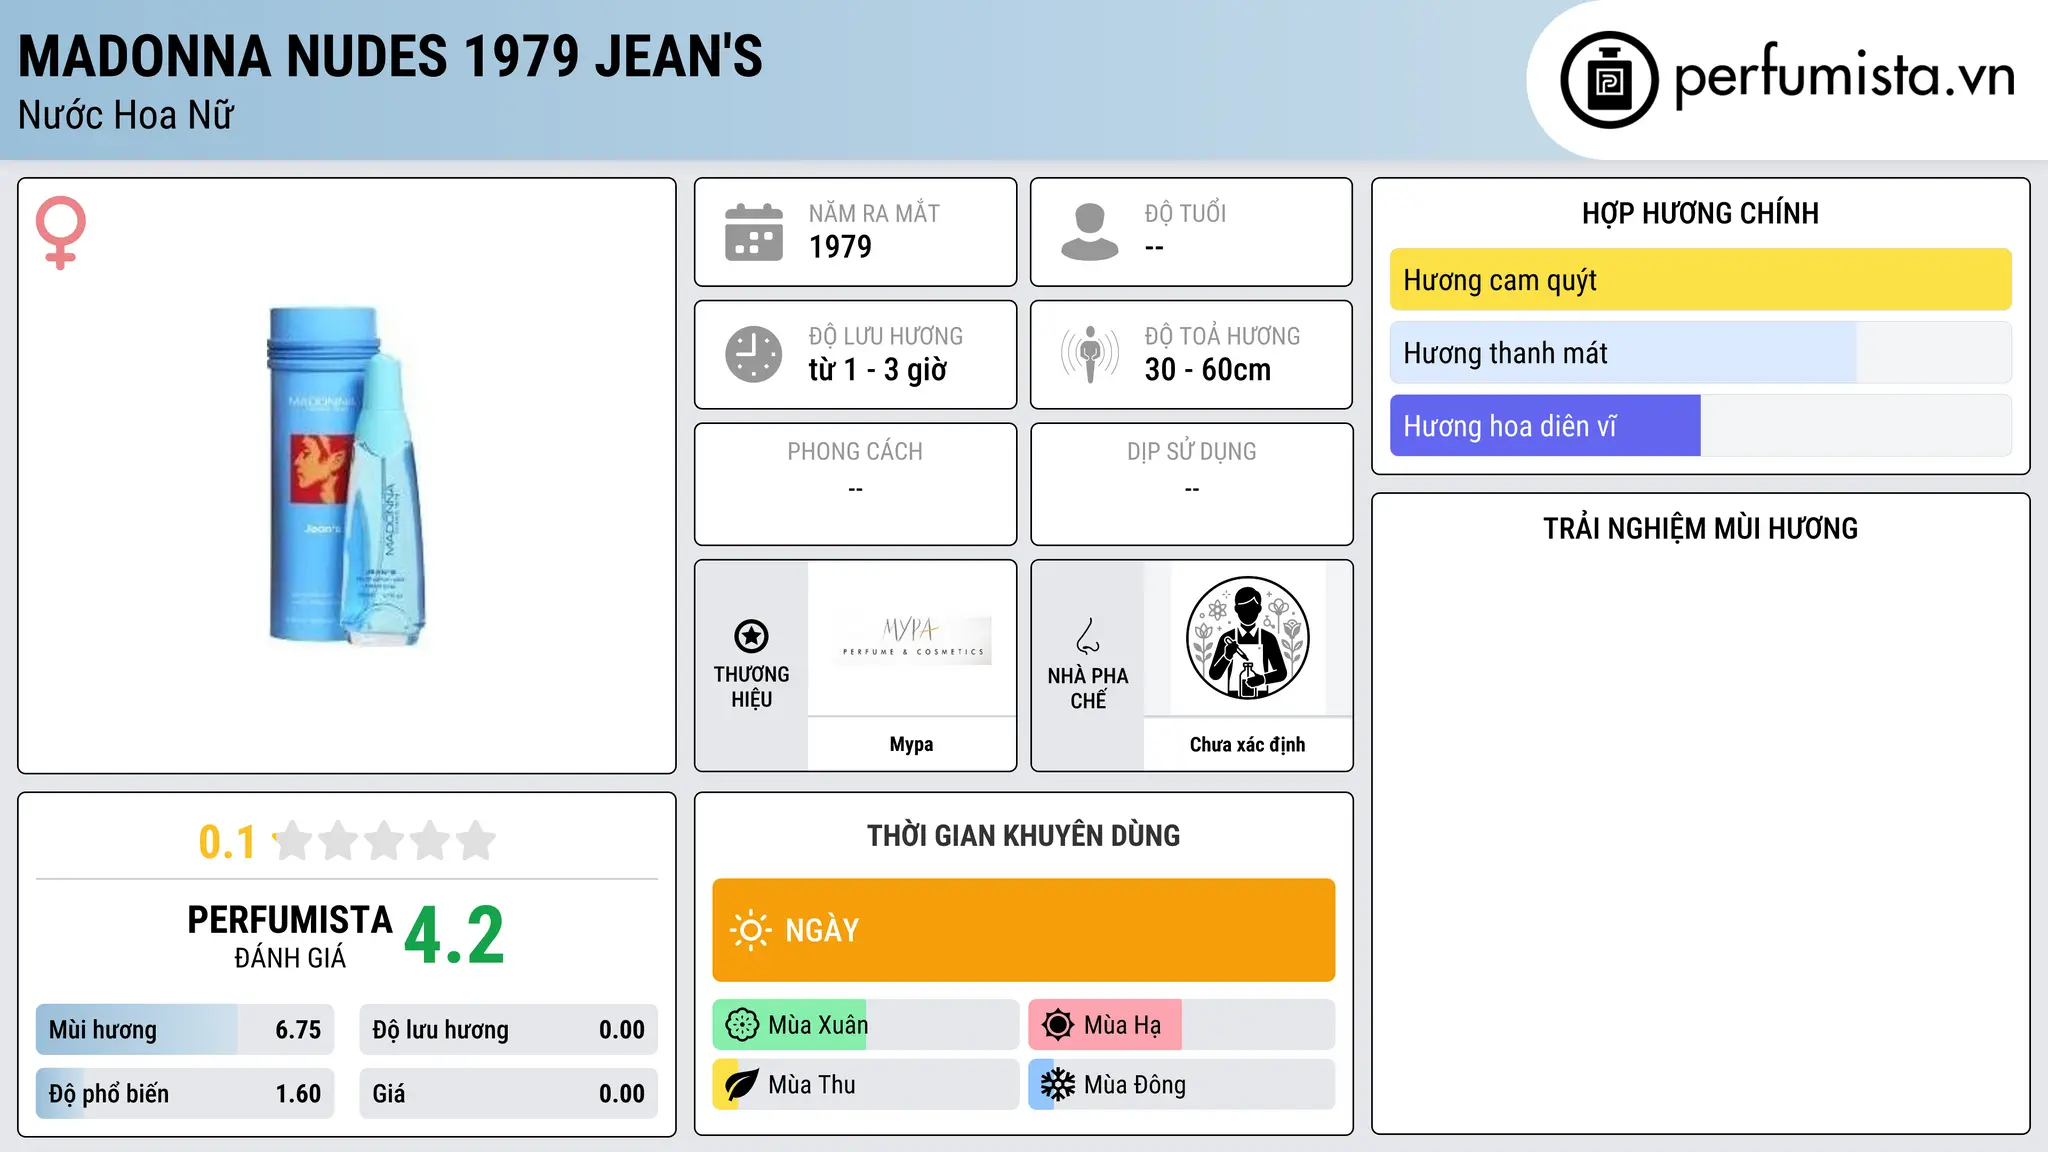Screen dimensions: 2048x1152
Task: Click the pink female gender symbol
Action: [x=61, y=232]
